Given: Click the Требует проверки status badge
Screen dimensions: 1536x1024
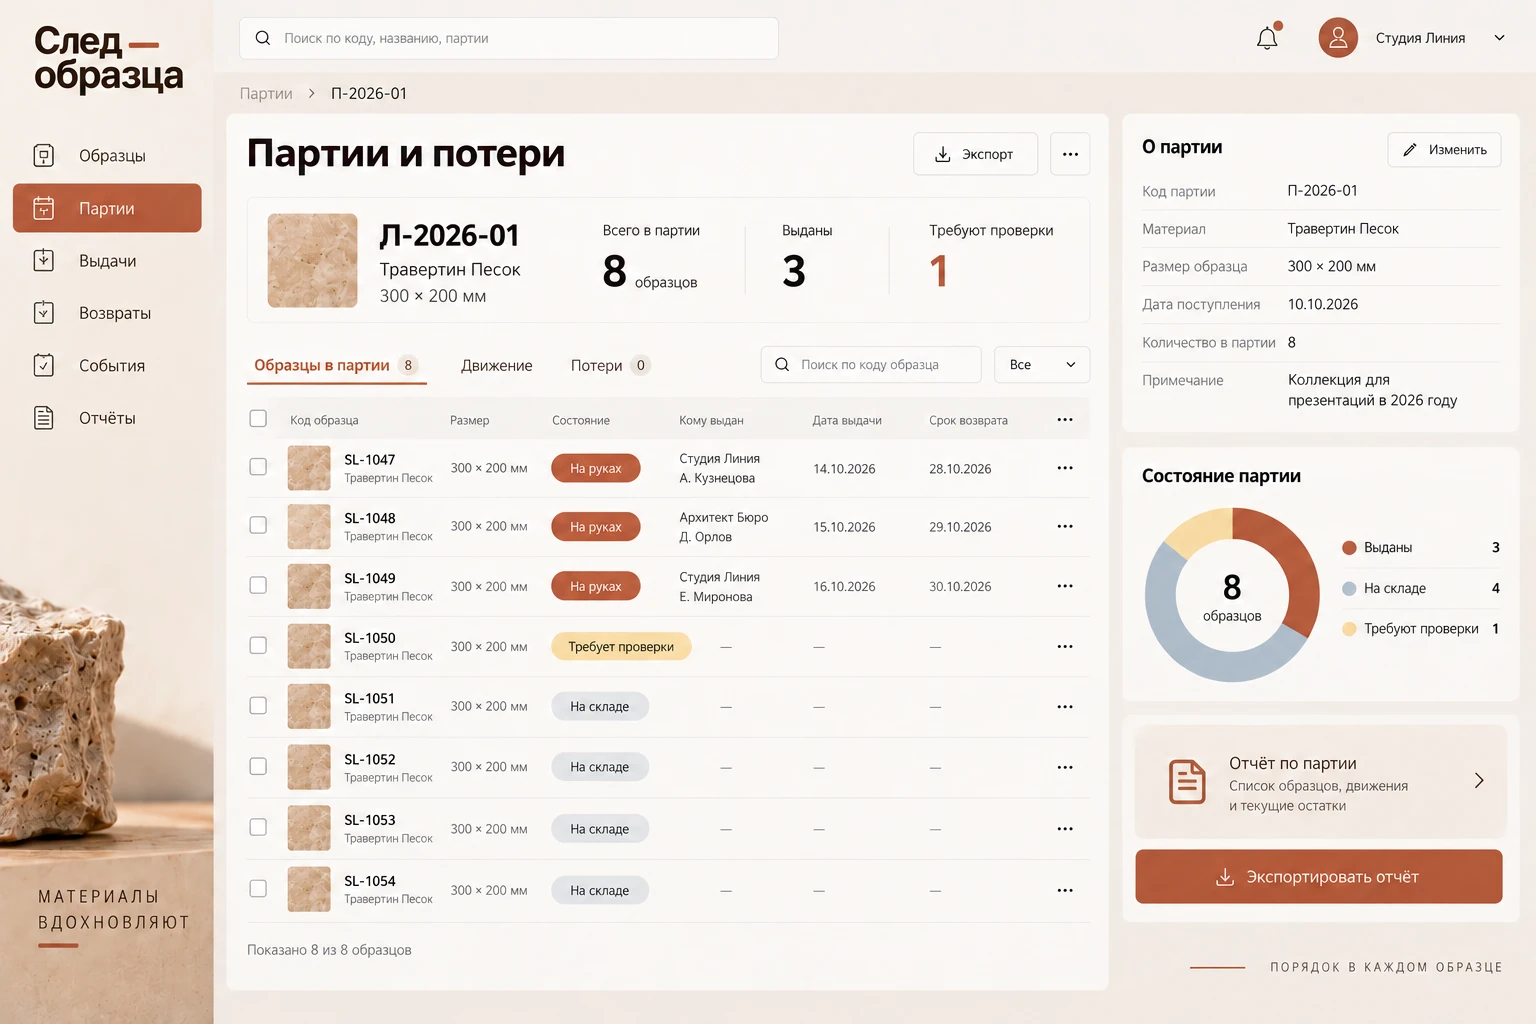Looking at the screenshot, I should pyautogui.click(x=621, y=647).
